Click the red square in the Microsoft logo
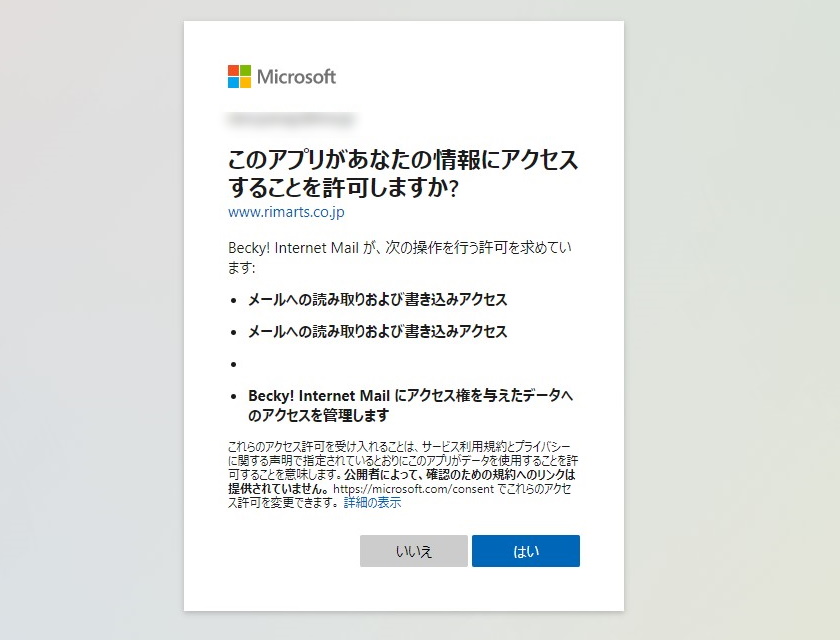The image size is (840, 640). pyautogui.click(x=236, y=70)
